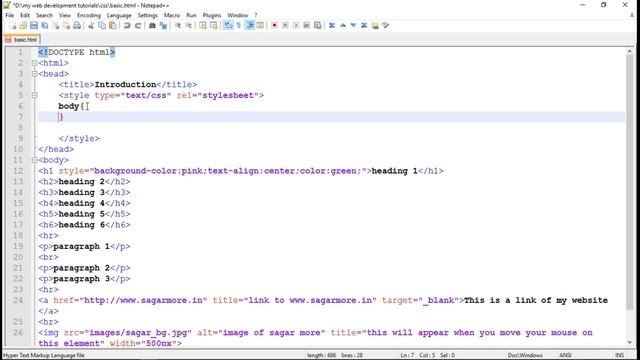
Task: Click the Print icon
Action: click(77, 26)
